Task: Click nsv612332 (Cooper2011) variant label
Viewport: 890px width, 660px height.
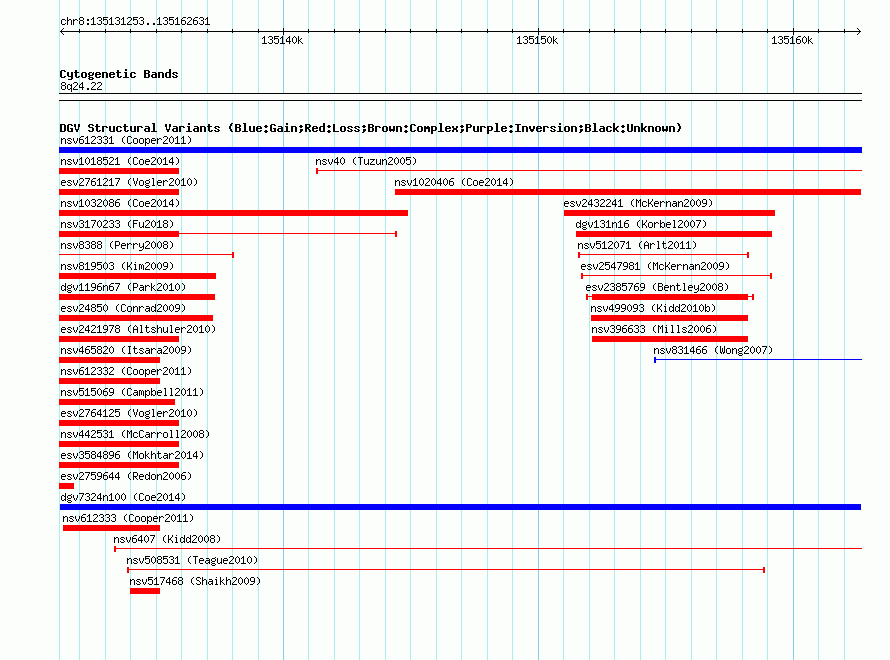Action: click(x=126, y=371)
